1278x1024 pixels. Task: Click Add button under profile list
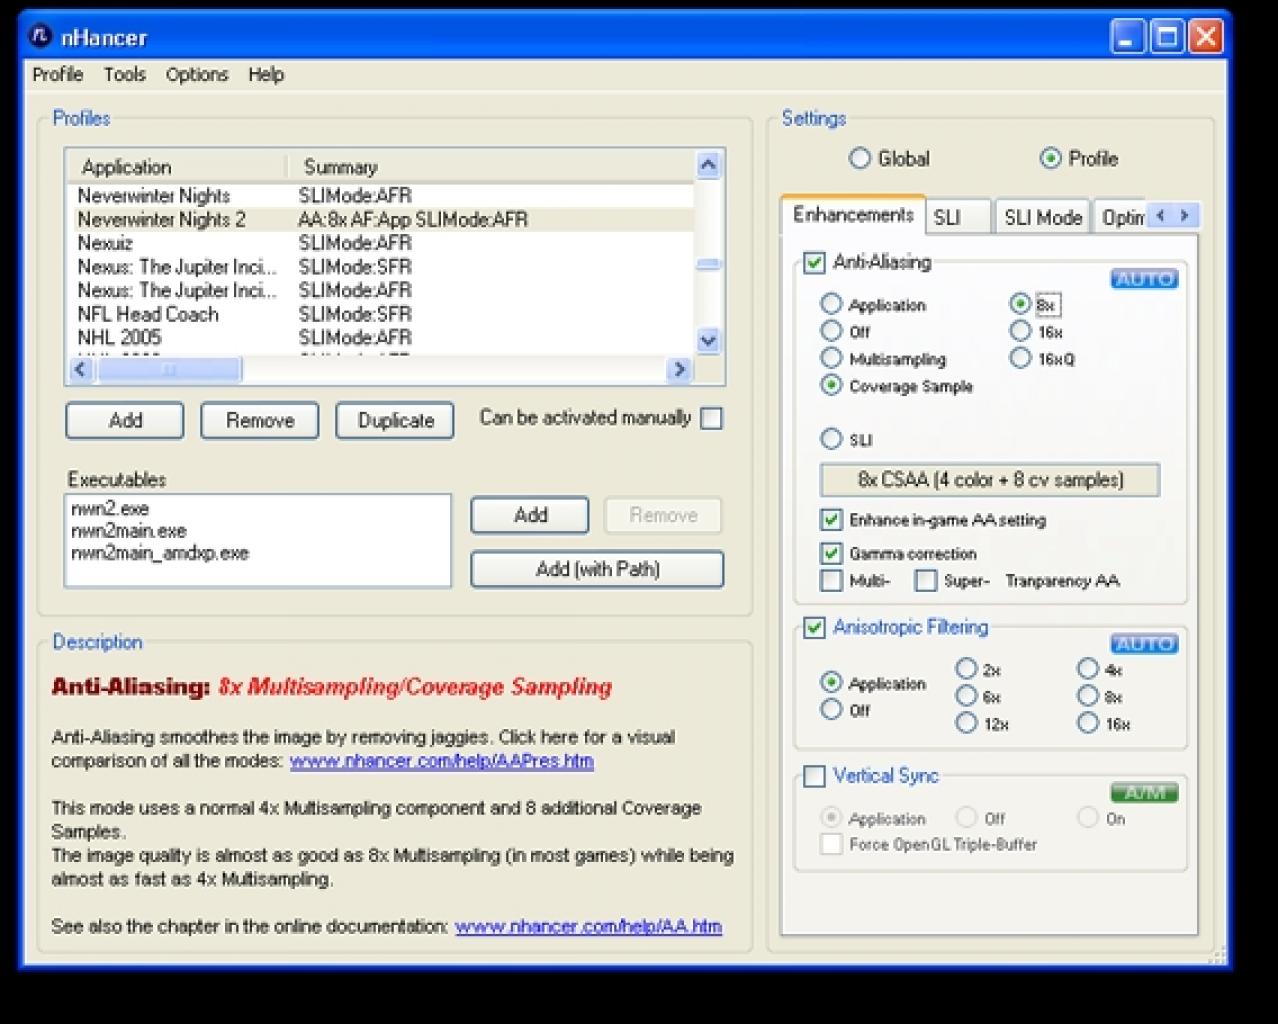125,421
